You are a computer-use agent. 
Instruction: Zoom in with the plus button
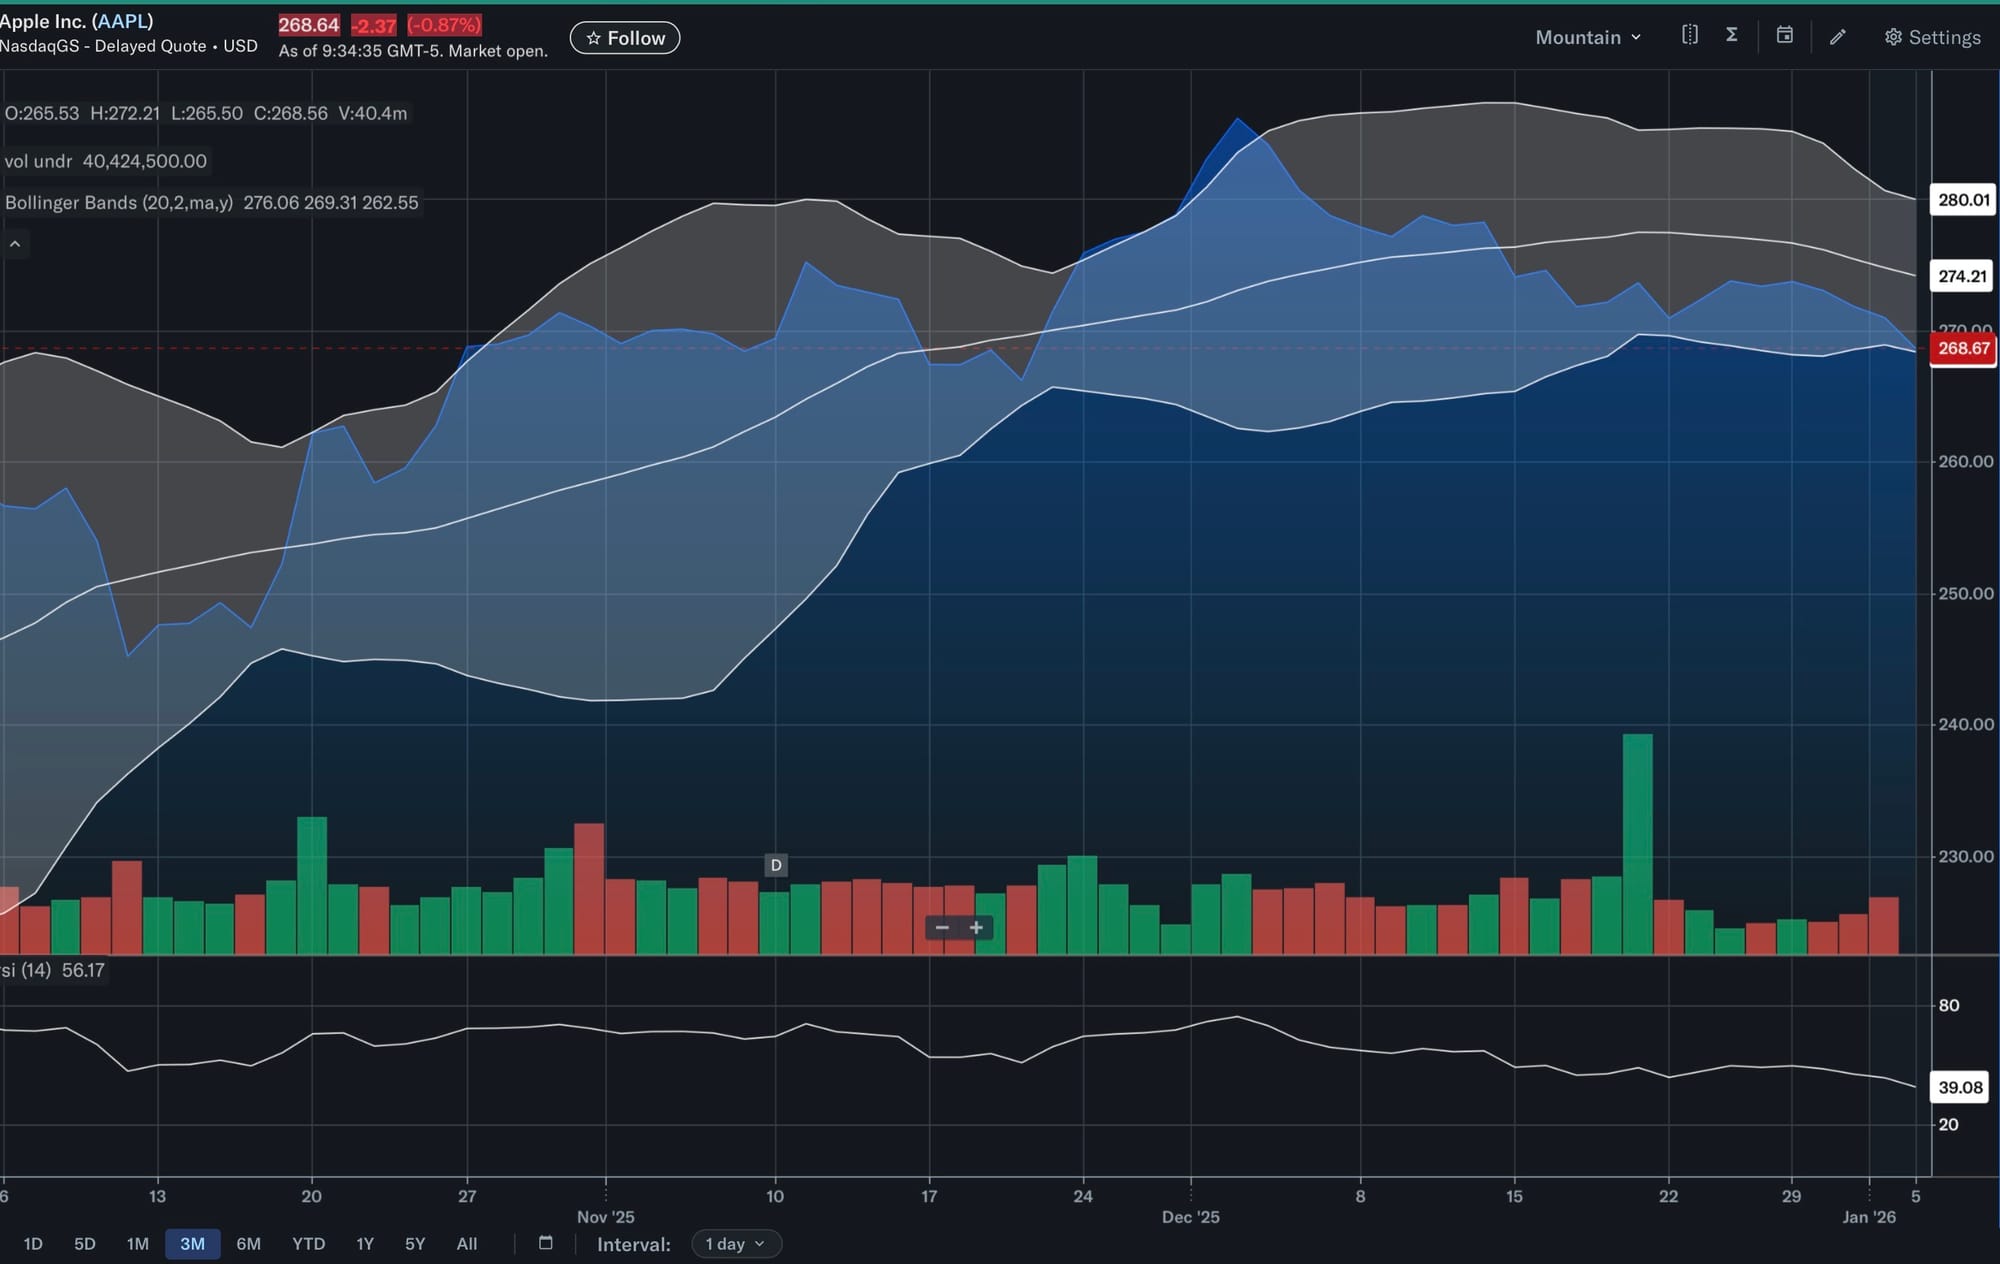click(x=976, y=928)
